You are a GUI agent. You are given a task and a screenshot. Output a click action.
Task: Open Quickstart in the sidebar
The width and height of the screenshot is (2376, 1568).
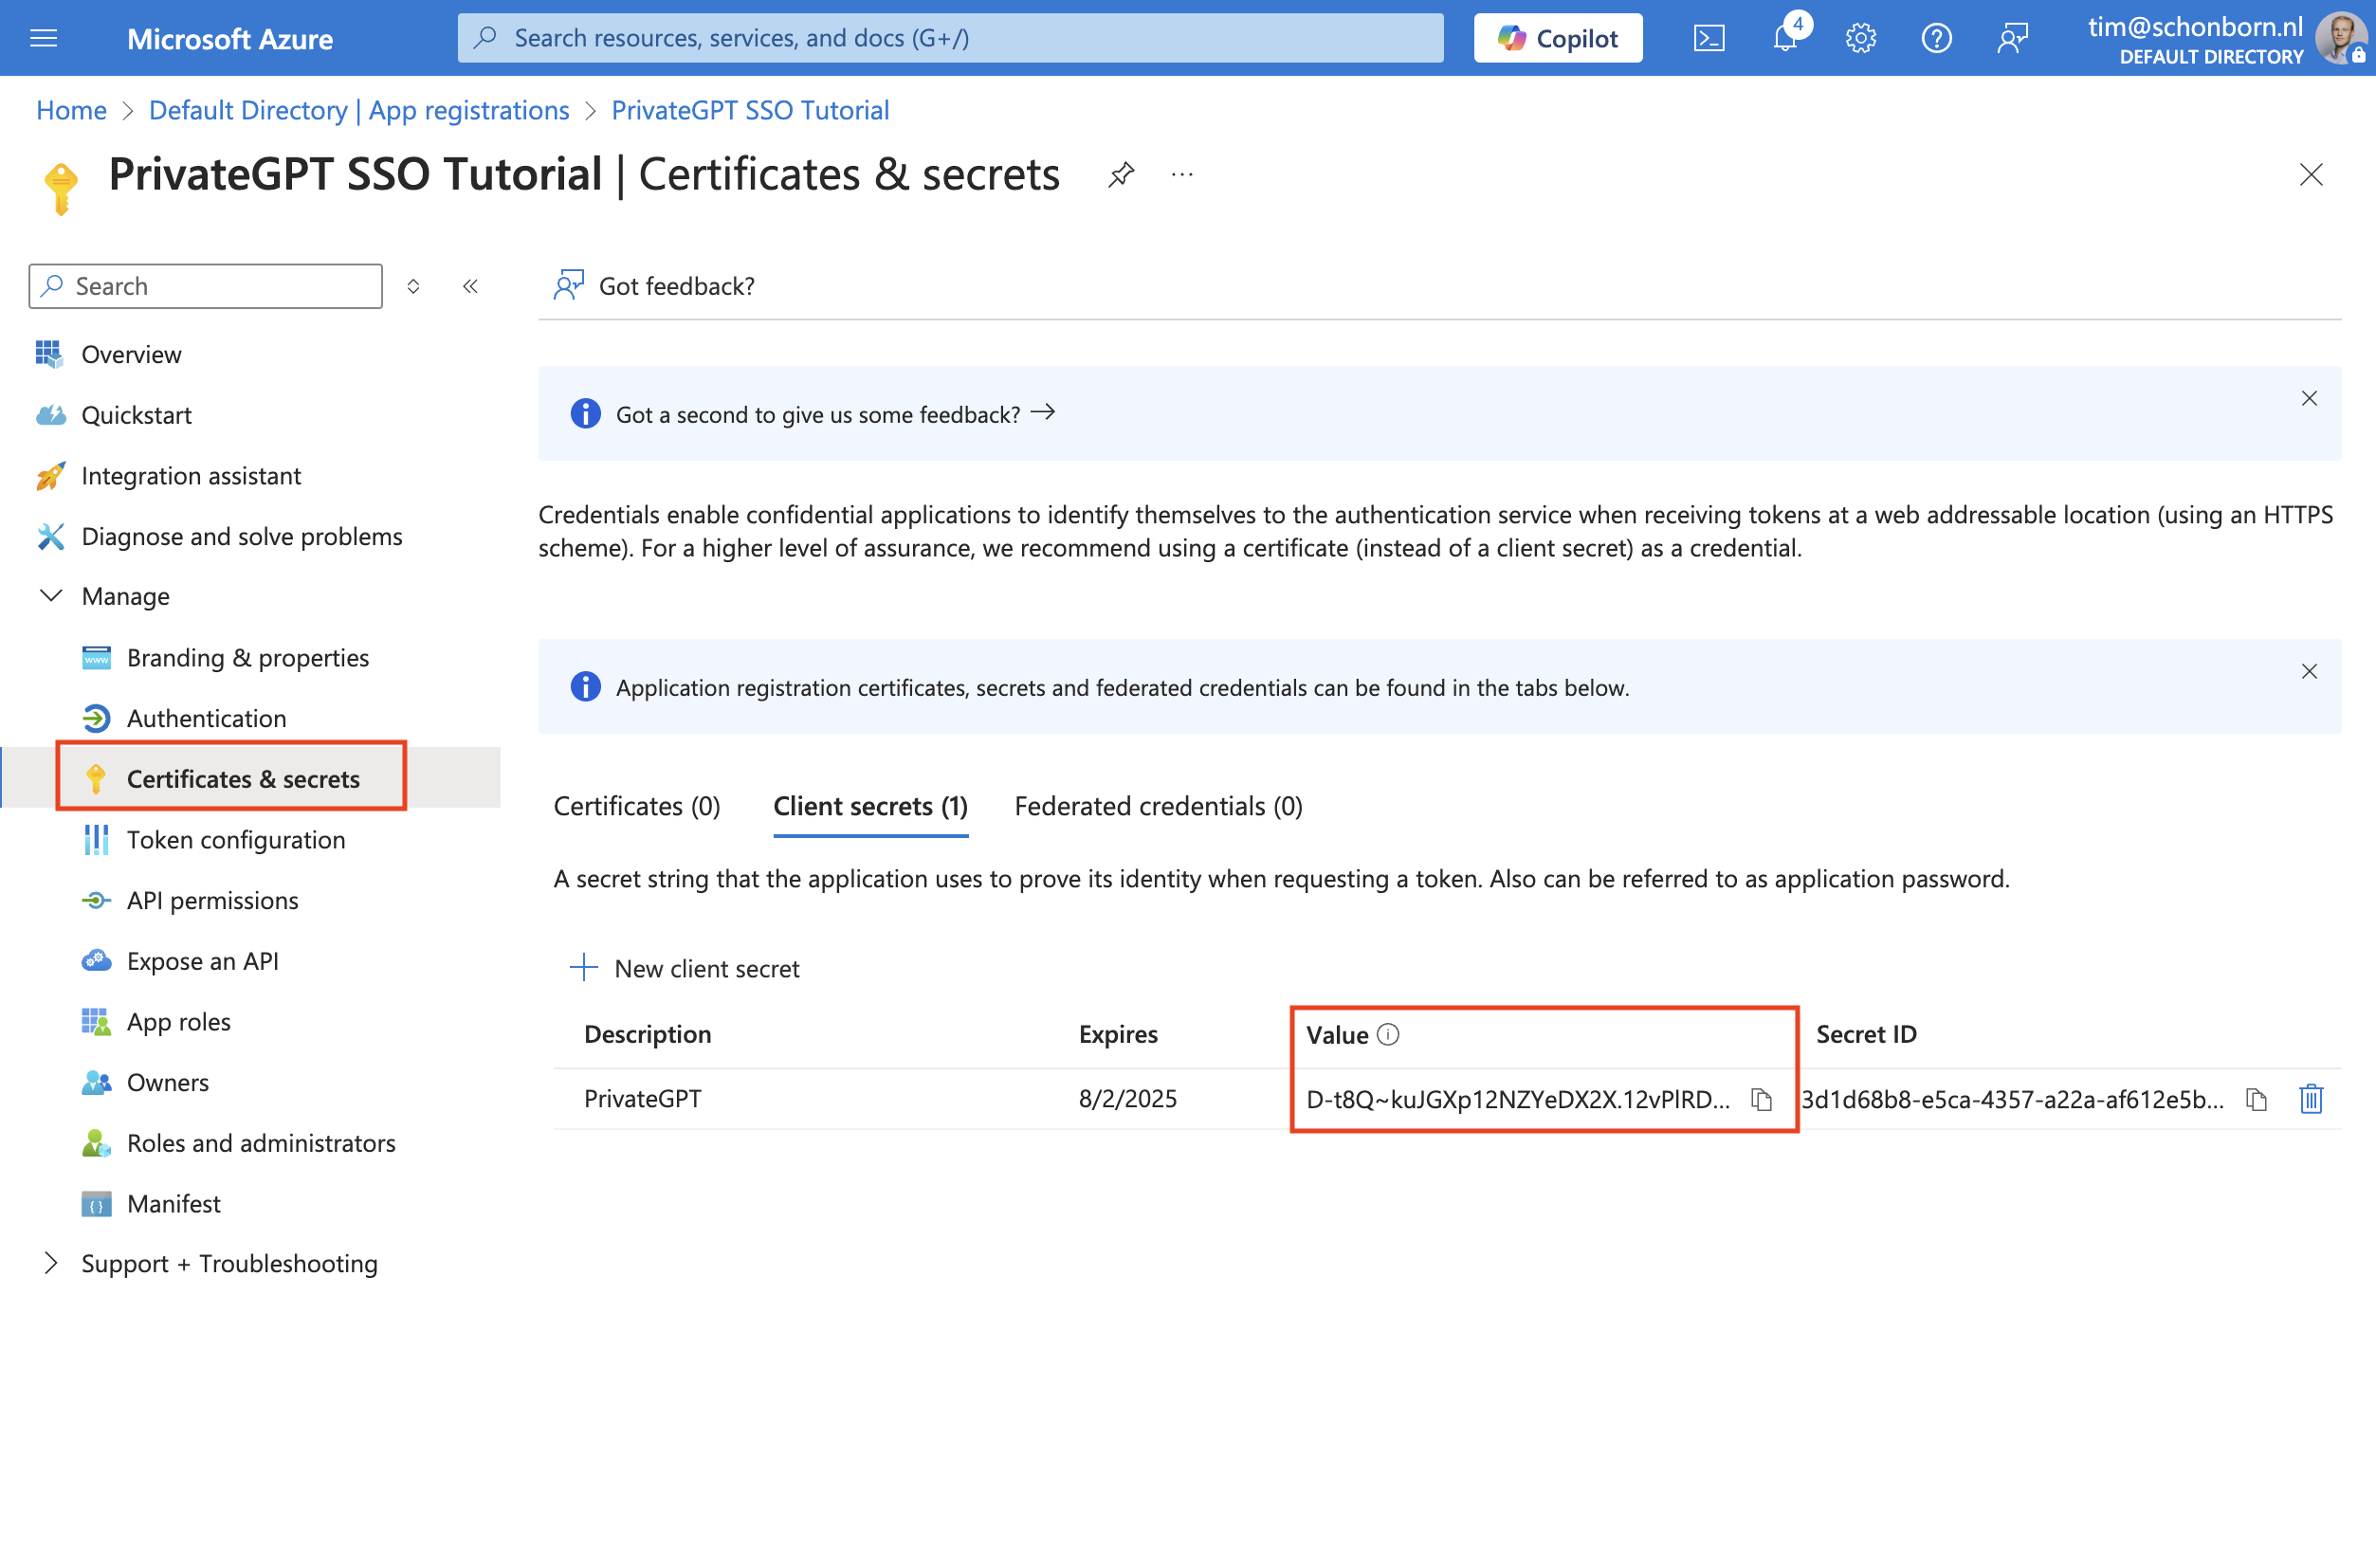pos(136,415)
